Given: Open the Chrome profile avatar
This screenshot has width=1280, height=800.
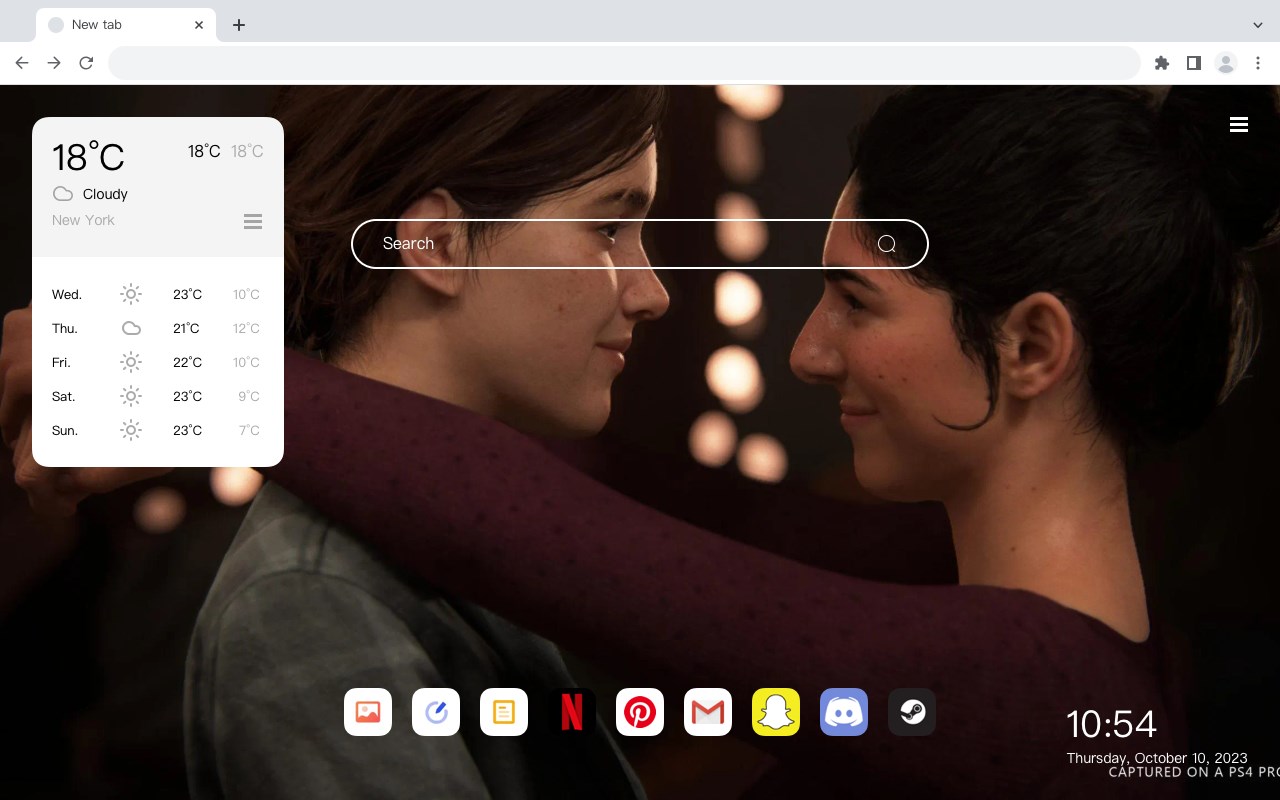Looking at the screenshot, I should [1226, 63].
